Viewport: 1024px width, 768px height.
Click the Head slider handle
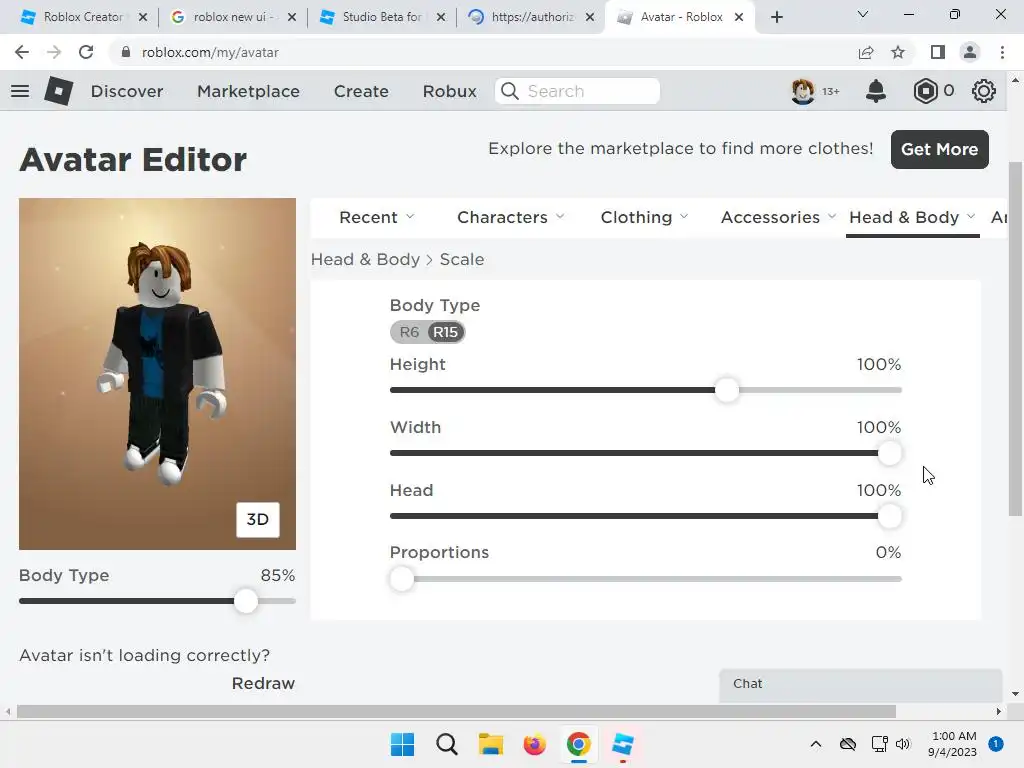pyautogui.click(x=889, y=516)
